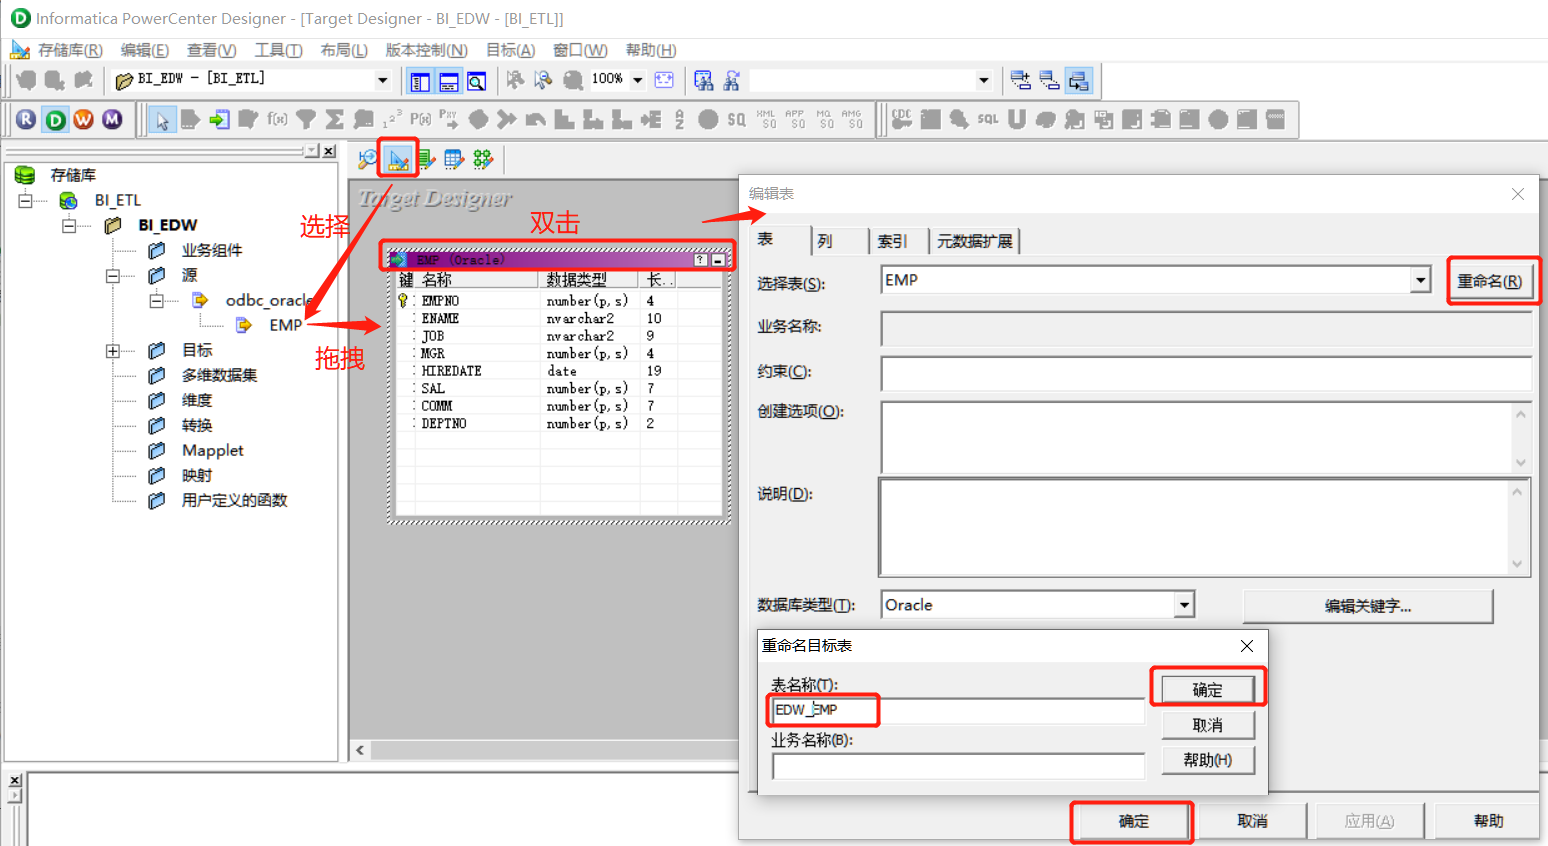This screenshot has width=1548, height=846.
Task: Click the 重命名(R) button
Action: 1490,281
